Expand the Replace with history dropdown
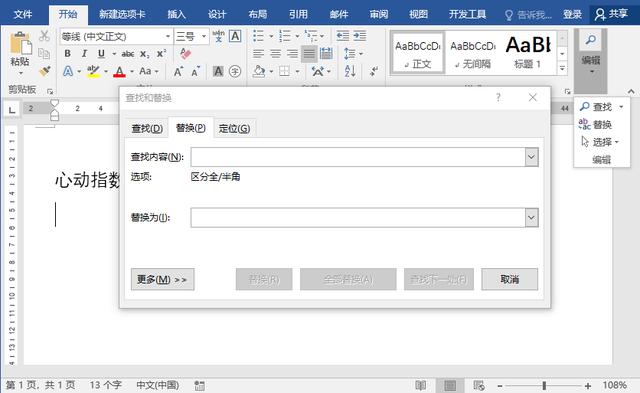 [531, 218]
